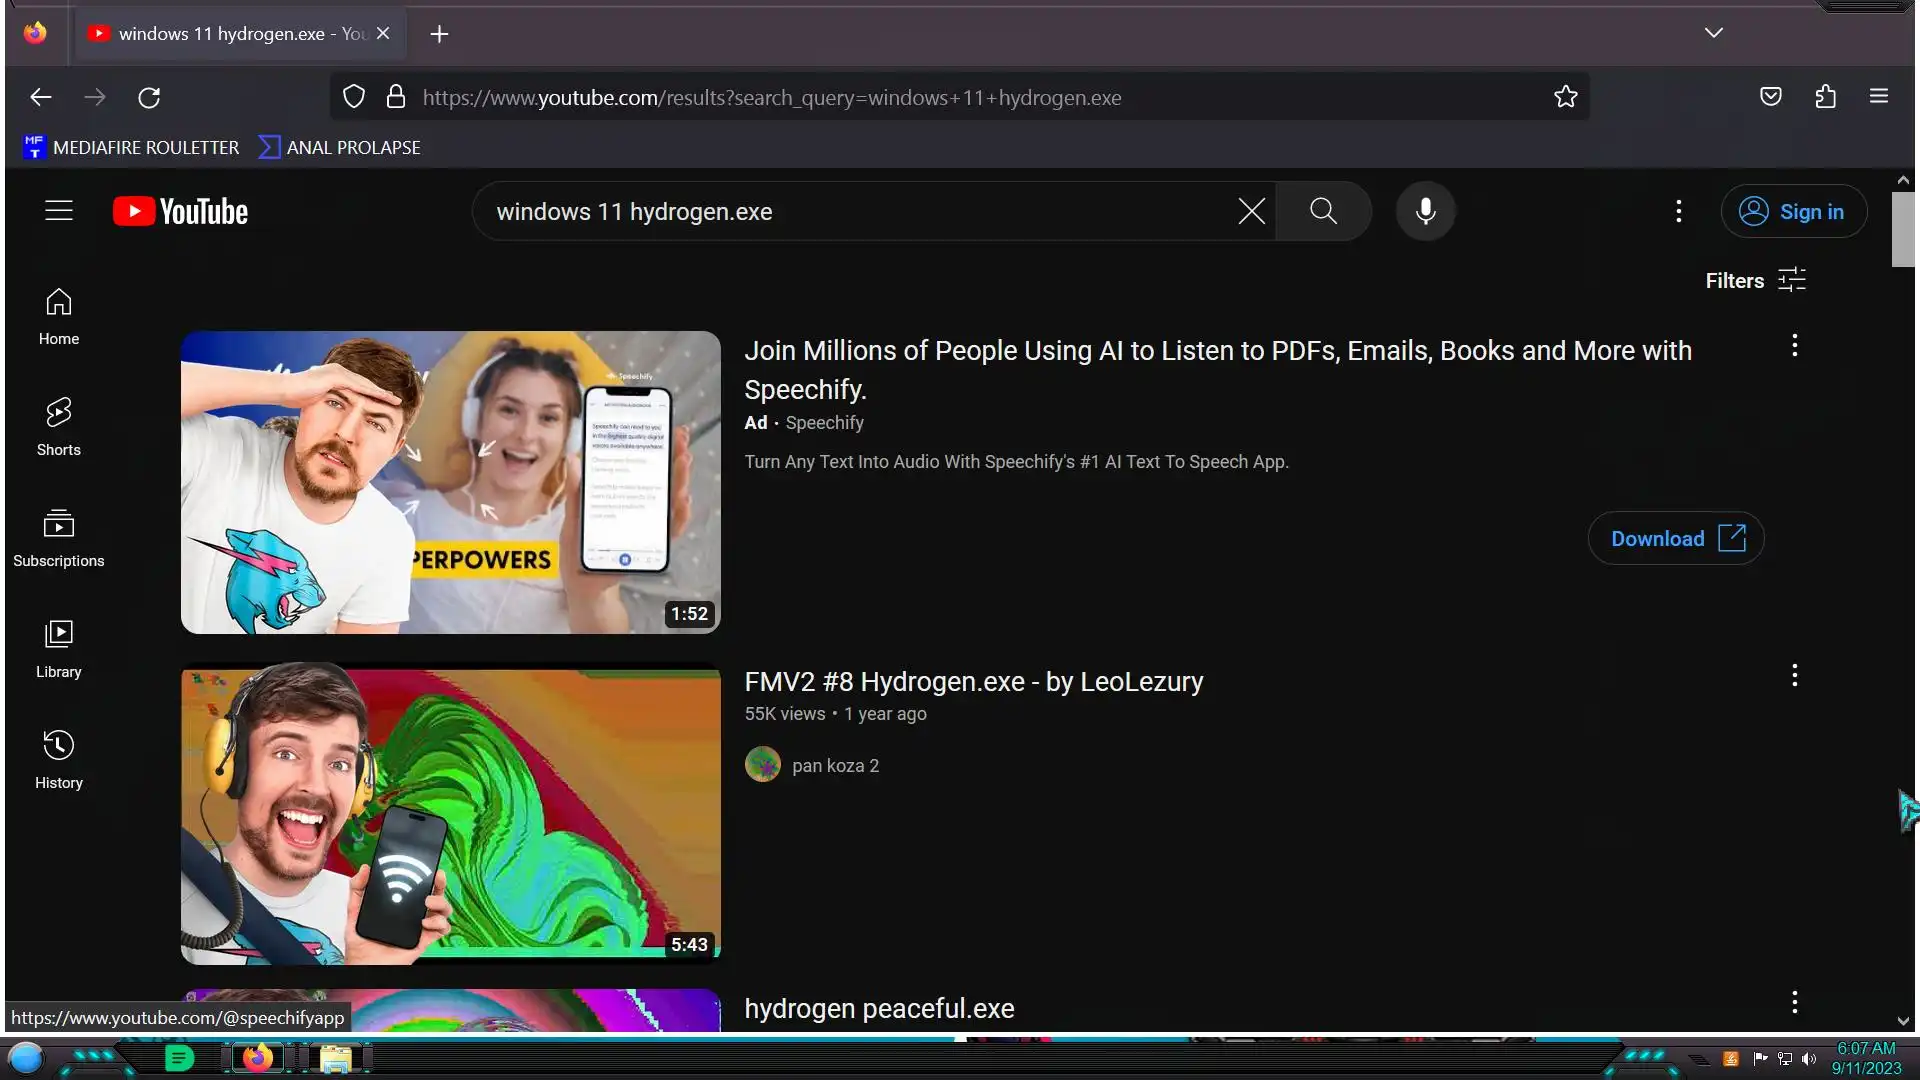Go to Shorts in sidebar
The height and width of the screenshot is (1080, 1920).
tap(59, 427)
